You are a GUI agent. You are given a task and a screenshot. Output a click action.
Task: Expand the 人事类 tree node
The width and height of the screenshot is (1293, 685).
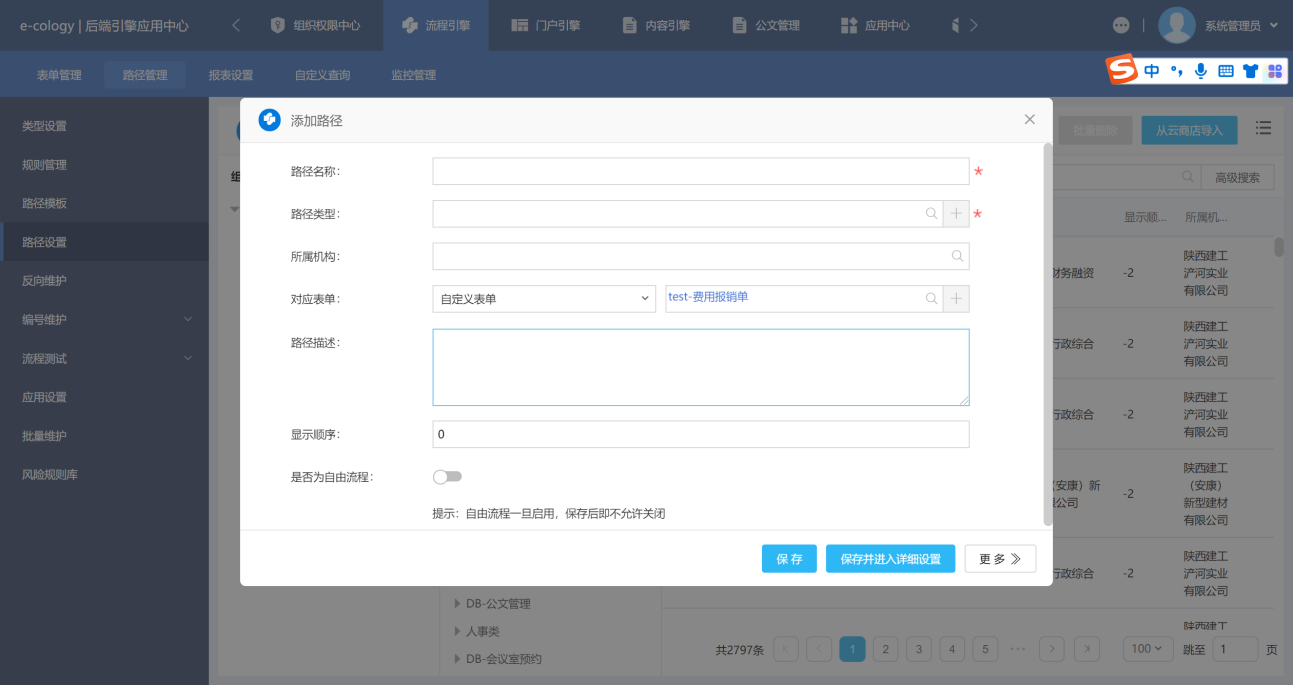click(458, 632)
